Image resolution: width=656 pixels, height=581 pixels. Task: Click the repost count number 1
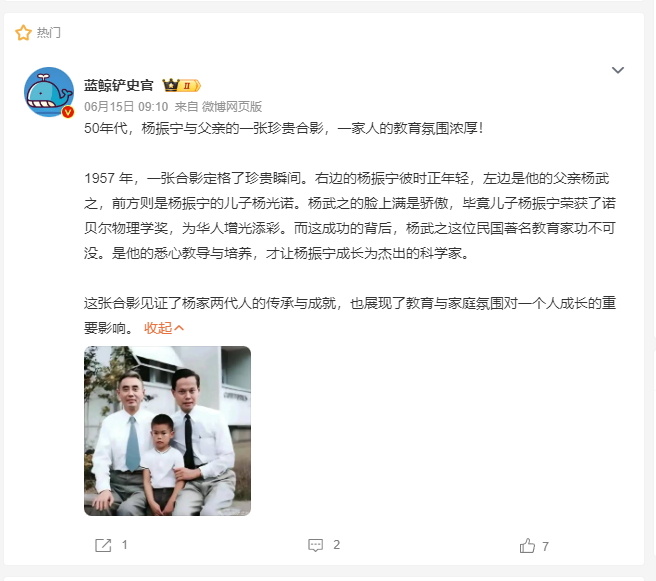click(x=124, y=545)
